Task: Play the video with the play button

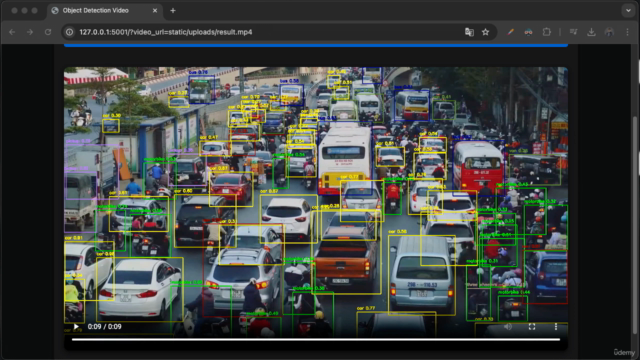Action: coord(76,327)
